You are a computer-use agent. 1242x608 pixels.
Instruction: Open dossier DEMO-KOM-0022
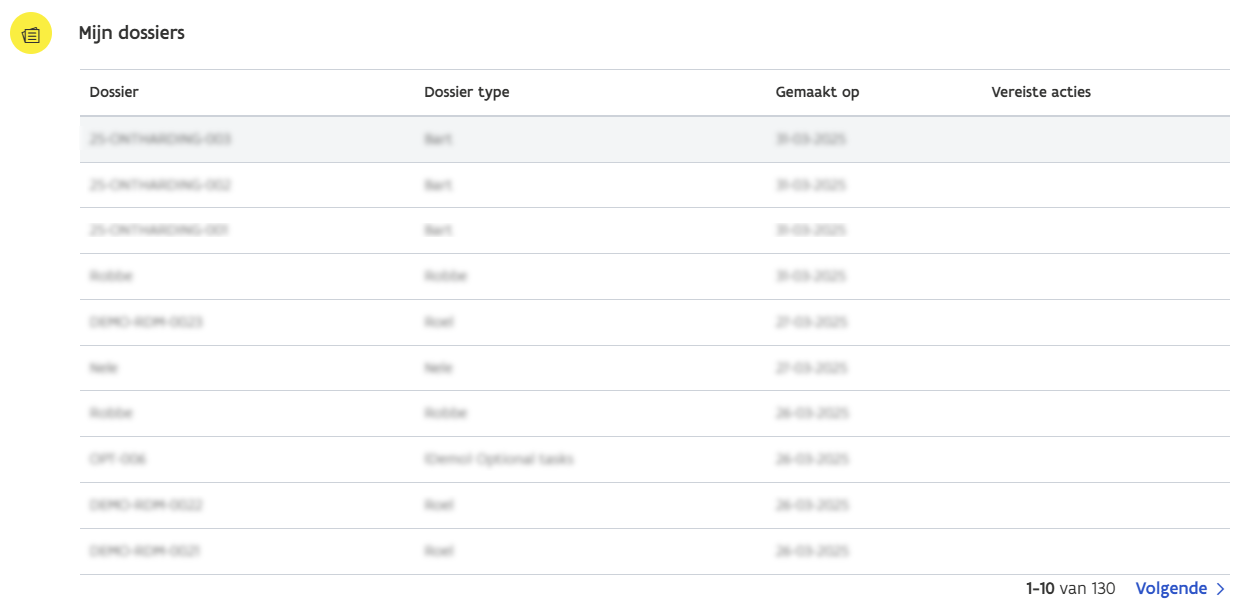146,505
